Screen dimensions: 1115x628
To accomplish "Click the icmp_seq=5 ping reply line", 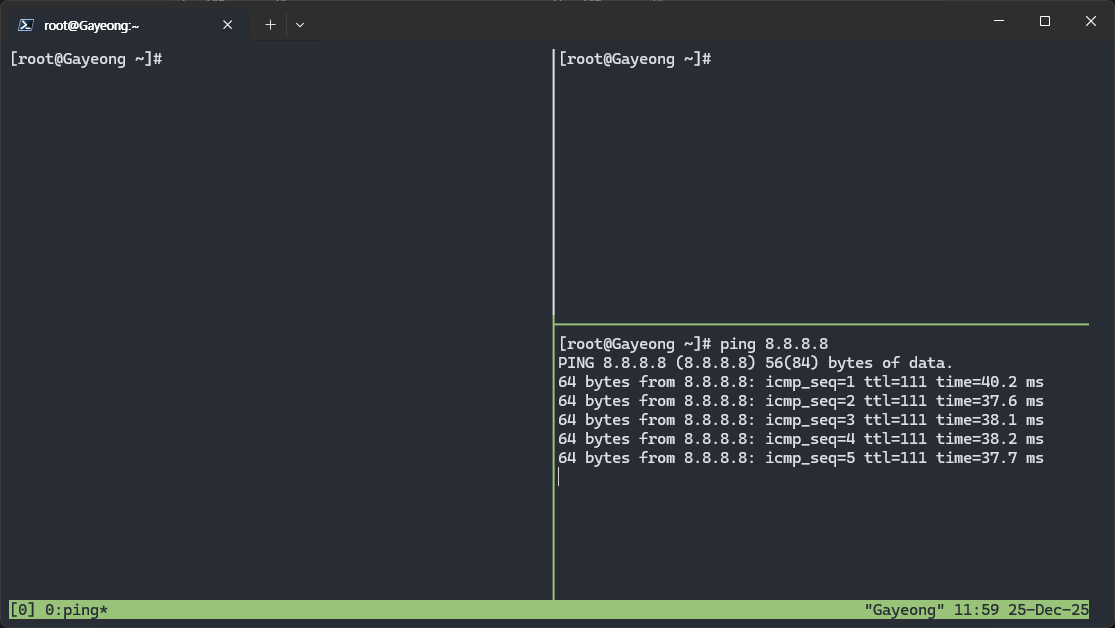I will coord(800,458).
